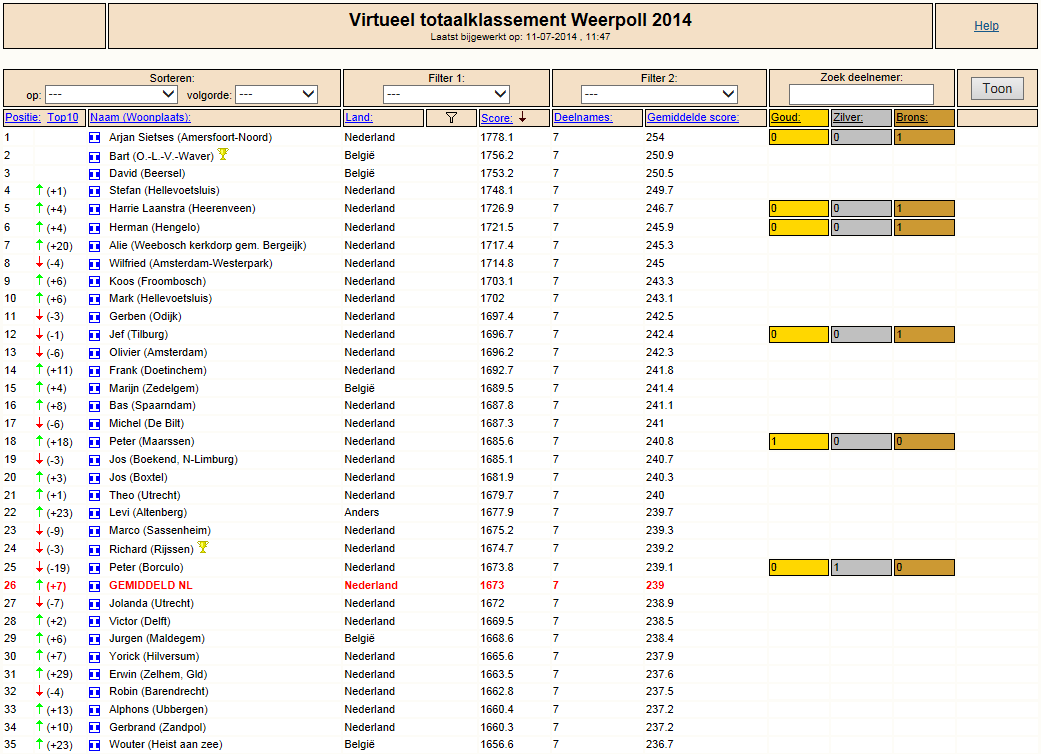
Task: Click the blue icon next to Wouter (Heist aan zee)
Action: click(x=95, y=745)
